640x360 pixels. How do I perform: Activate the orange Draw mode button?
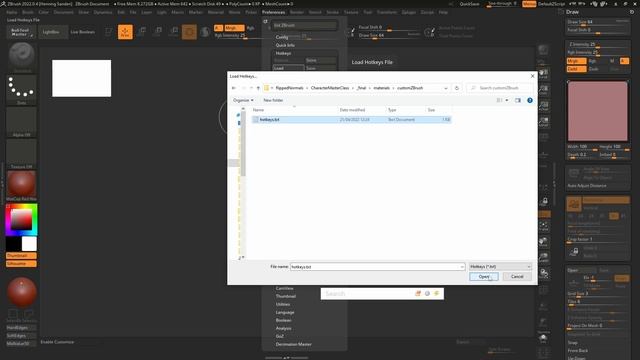pos(125,32)
